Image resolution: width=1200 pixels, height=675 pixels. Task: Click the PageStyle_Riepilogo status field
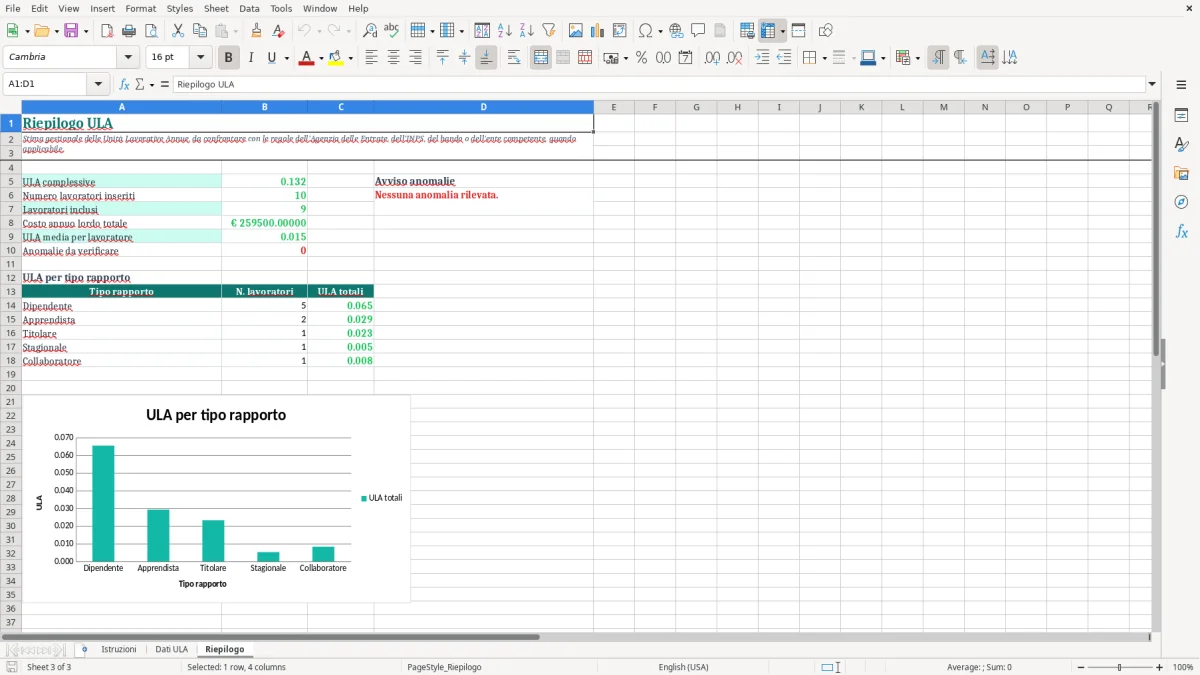point(444,667)
